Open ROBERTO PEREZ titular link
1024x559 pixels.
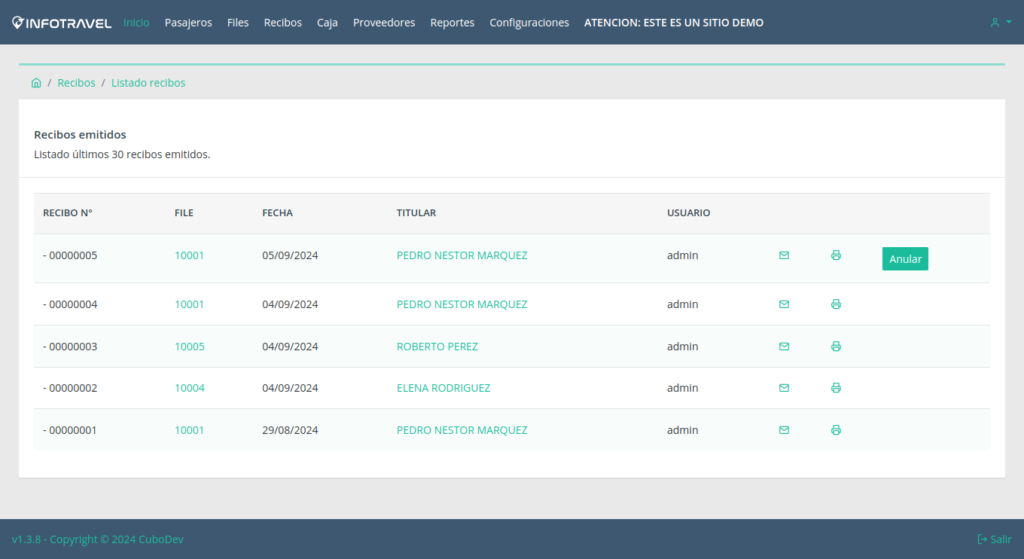tap(437, 346)
